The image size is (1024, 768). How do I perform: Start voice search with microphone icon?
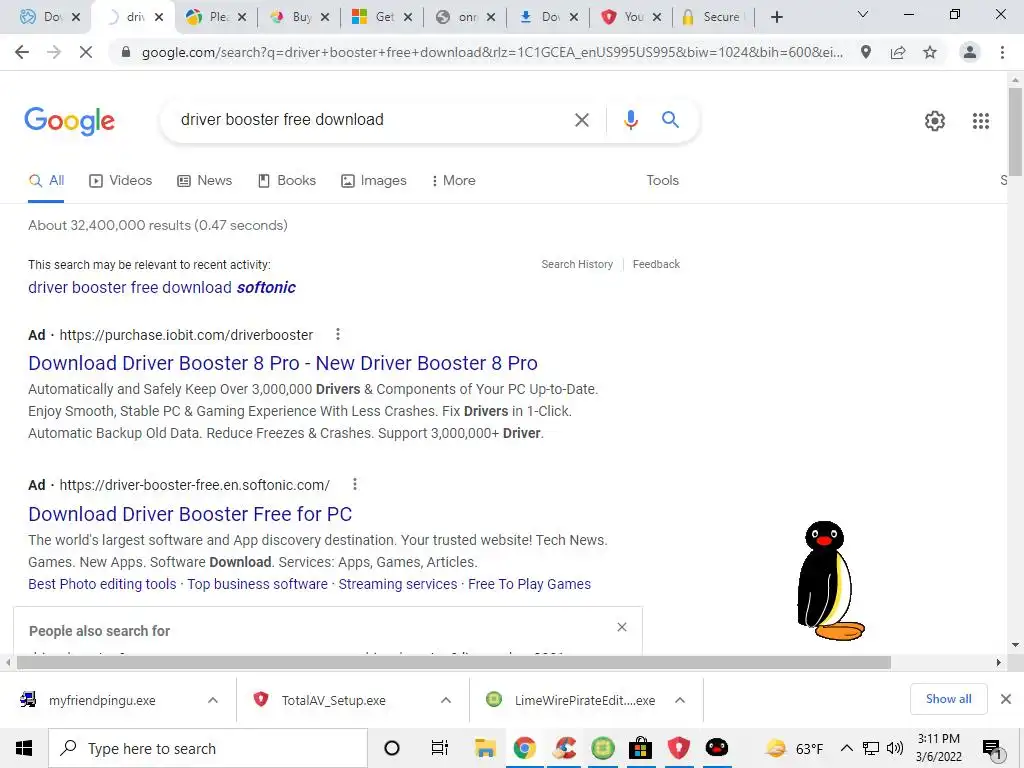pyautogui.click(x=630, y=120)
